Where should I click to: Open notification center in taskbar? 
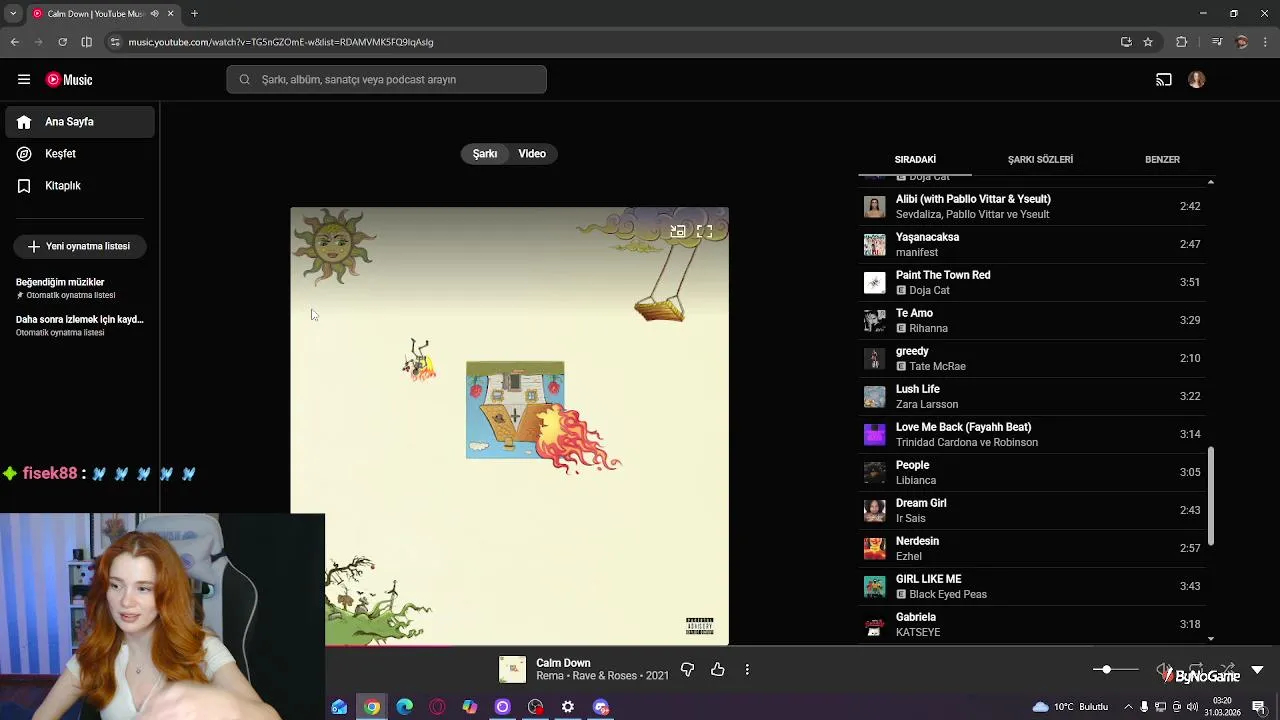(x=1259, y=707)
